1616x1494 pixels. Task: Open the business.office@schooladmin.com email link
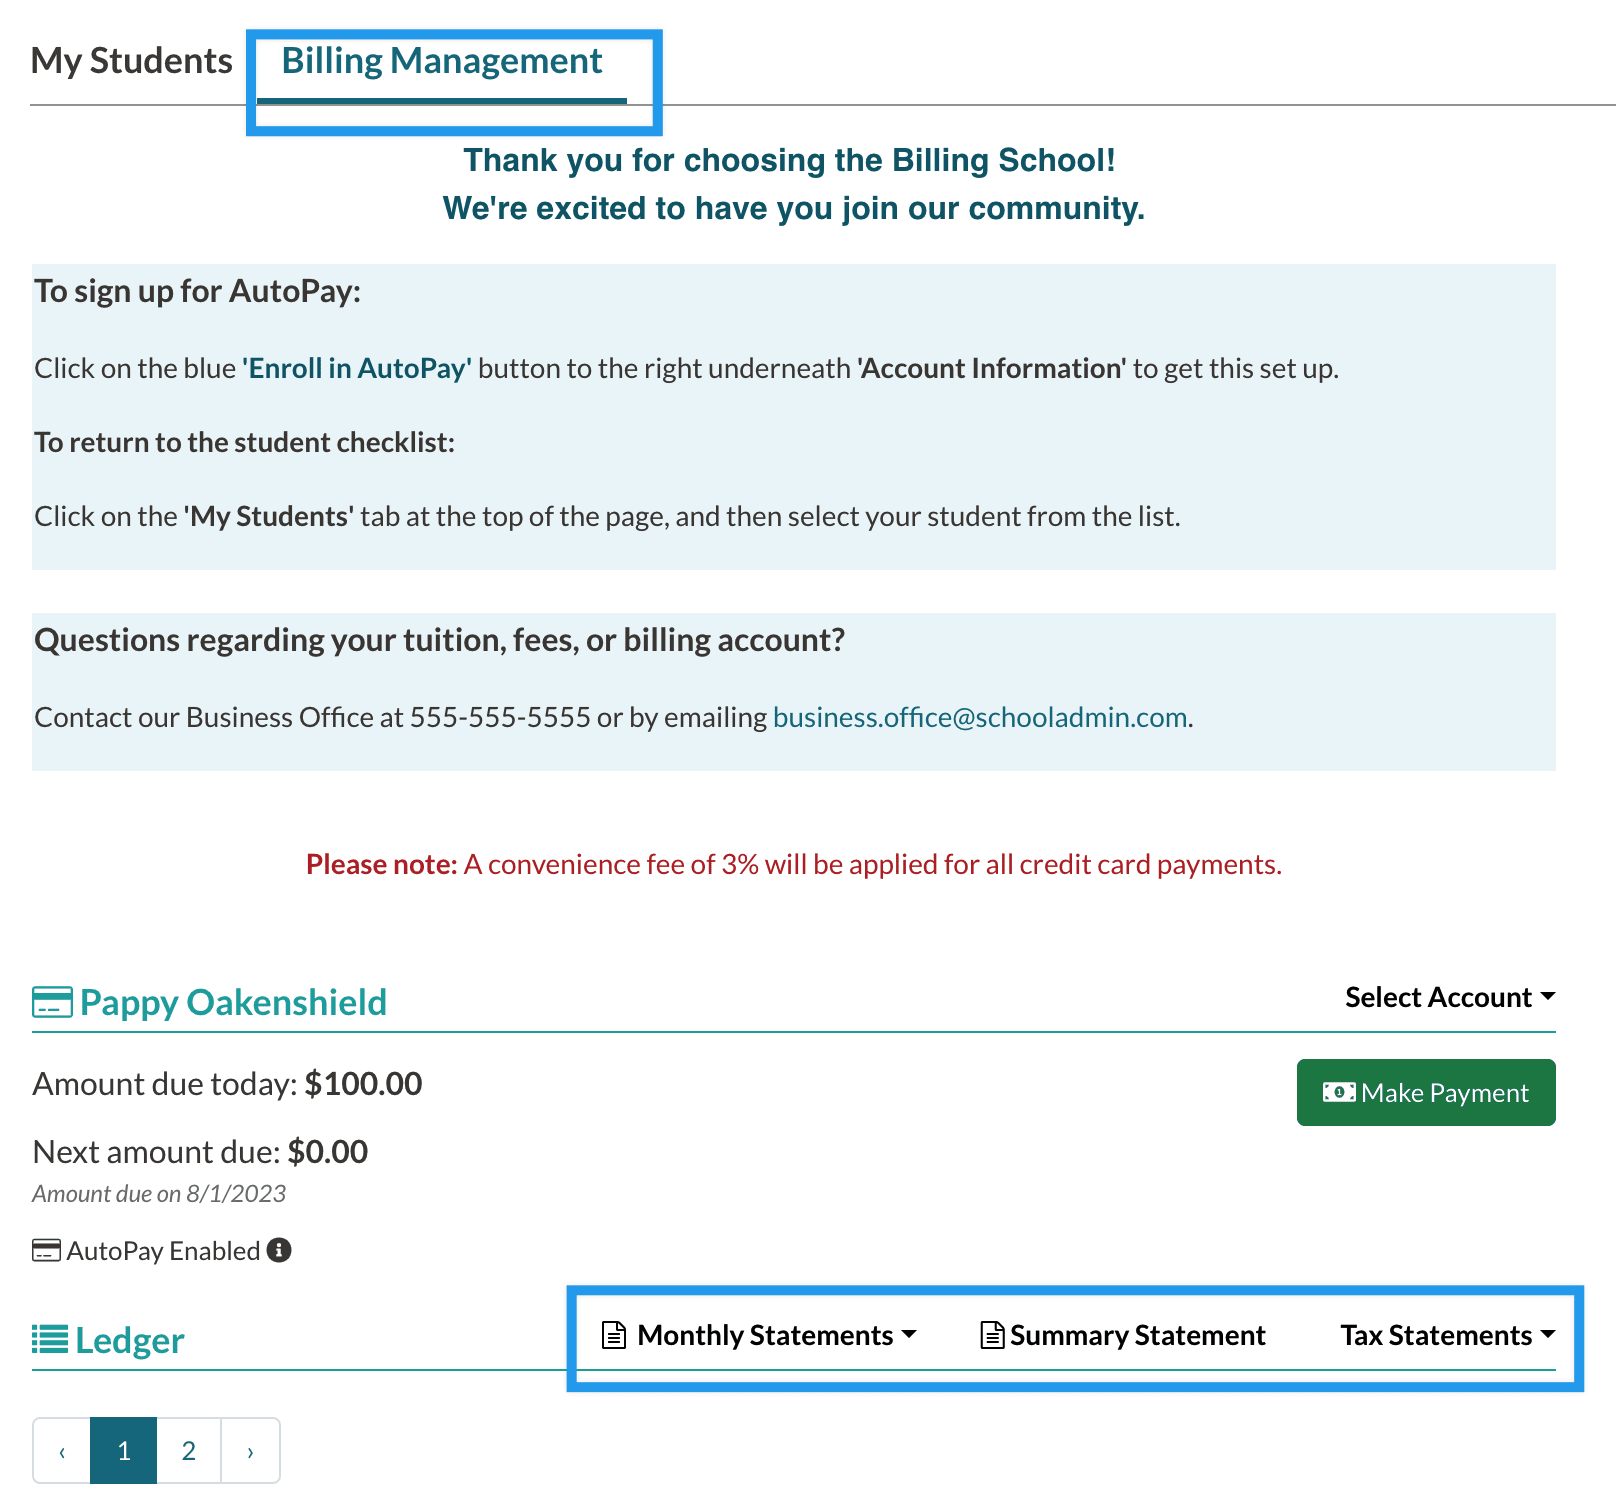980,718
